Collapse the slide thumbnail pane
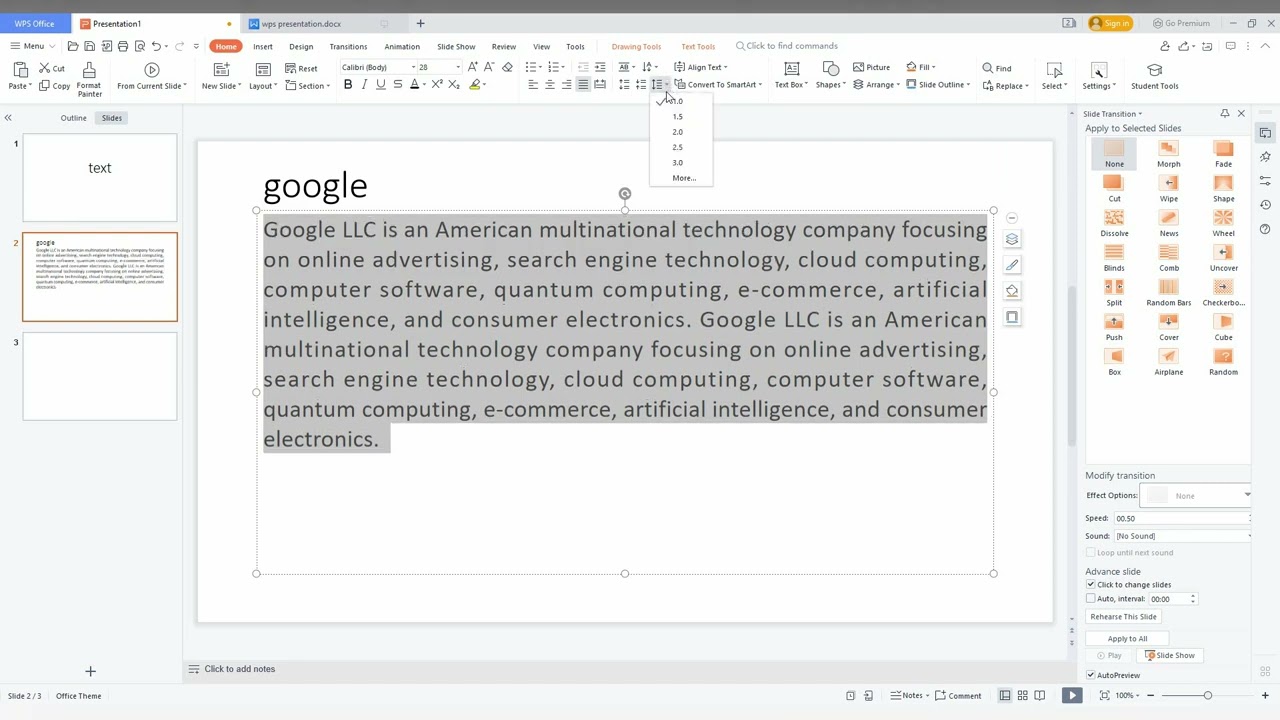This screenshot has width=1280, height=720. [x=8, y=118]
